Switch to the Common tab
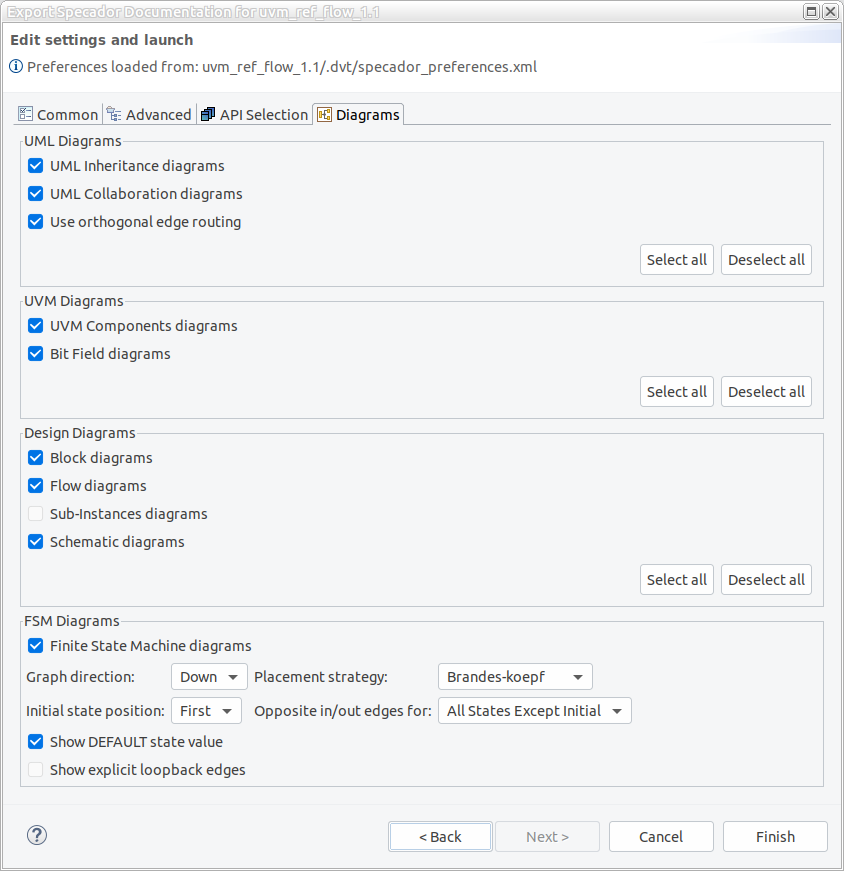This screenshot has height=871, width=844. (x=57, y=113)
